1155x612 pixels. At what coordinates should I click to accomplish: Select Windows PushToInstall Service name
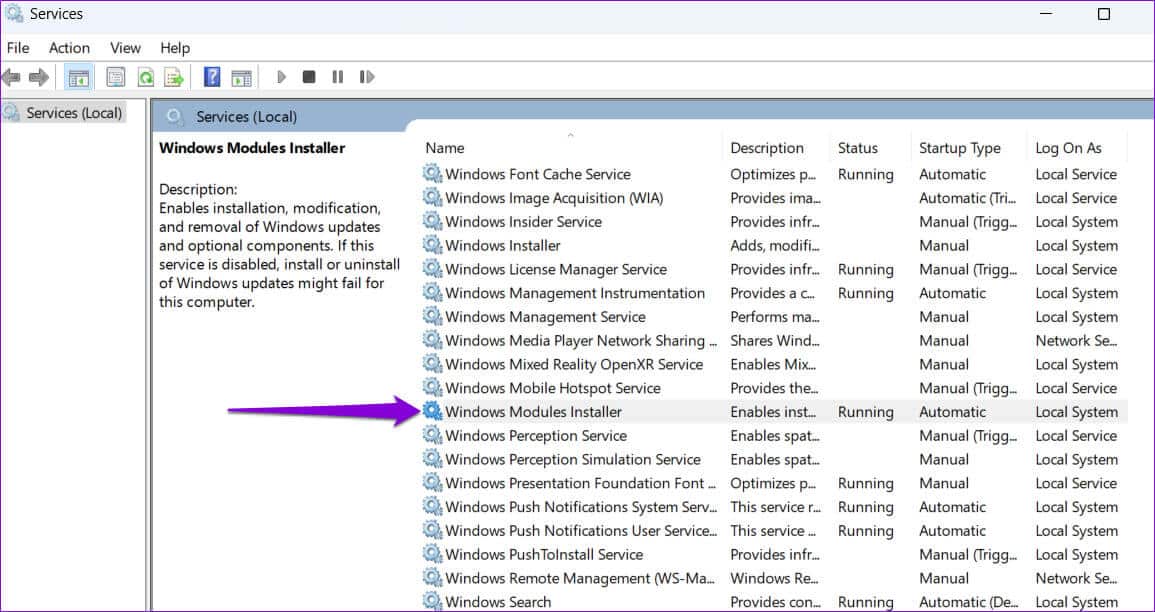click(x=544, y=555)
